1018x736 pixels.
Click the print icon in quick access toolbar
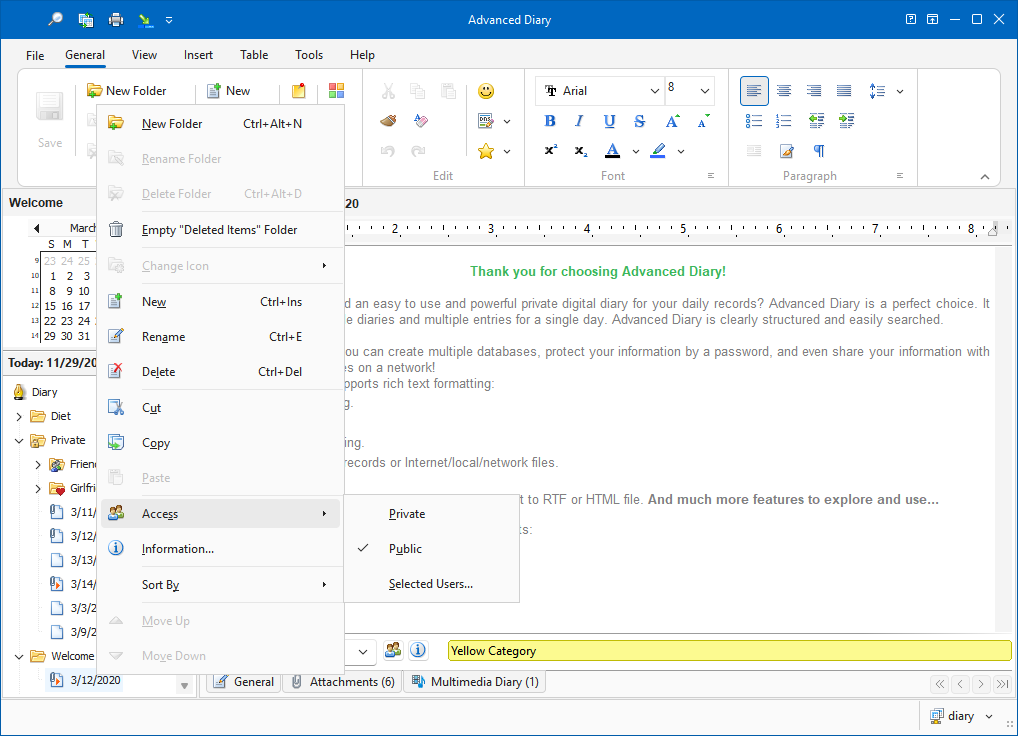(x=116, y=19)
